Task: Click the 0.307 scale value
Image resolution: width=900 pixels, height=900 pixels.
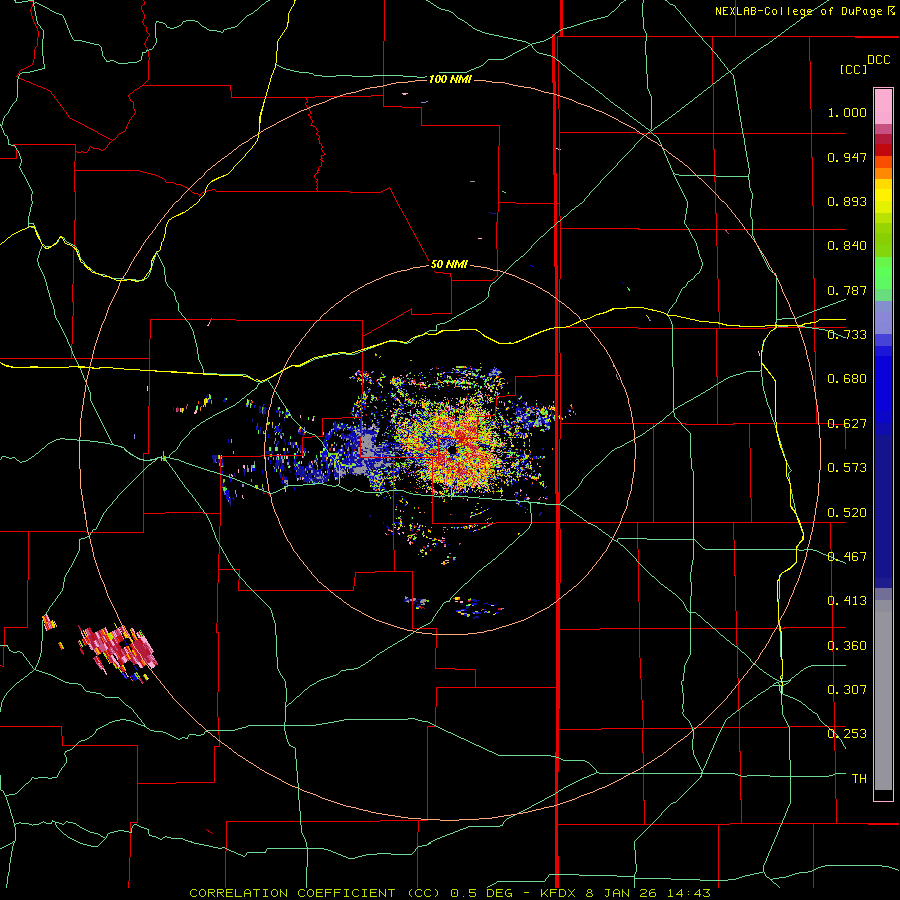Action: click(847, 690)
